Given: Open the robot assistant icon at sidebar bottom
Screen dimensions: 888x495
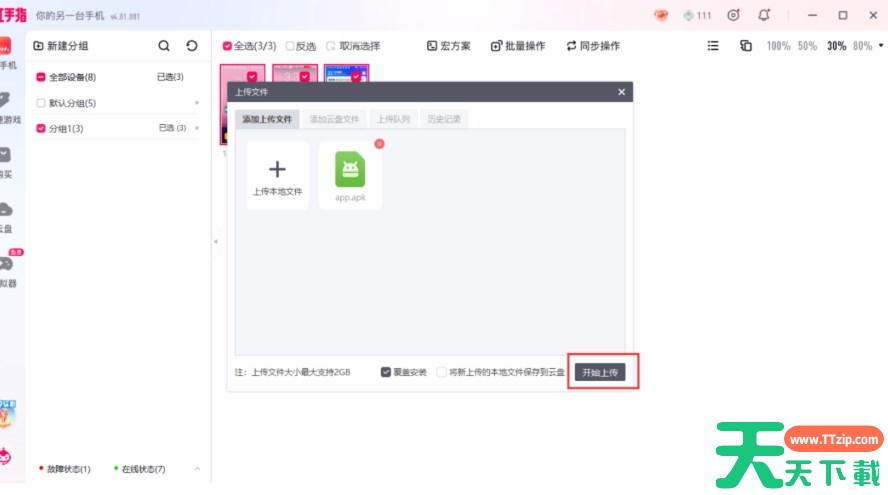Looking at the screenshot, I should [5, 455].
